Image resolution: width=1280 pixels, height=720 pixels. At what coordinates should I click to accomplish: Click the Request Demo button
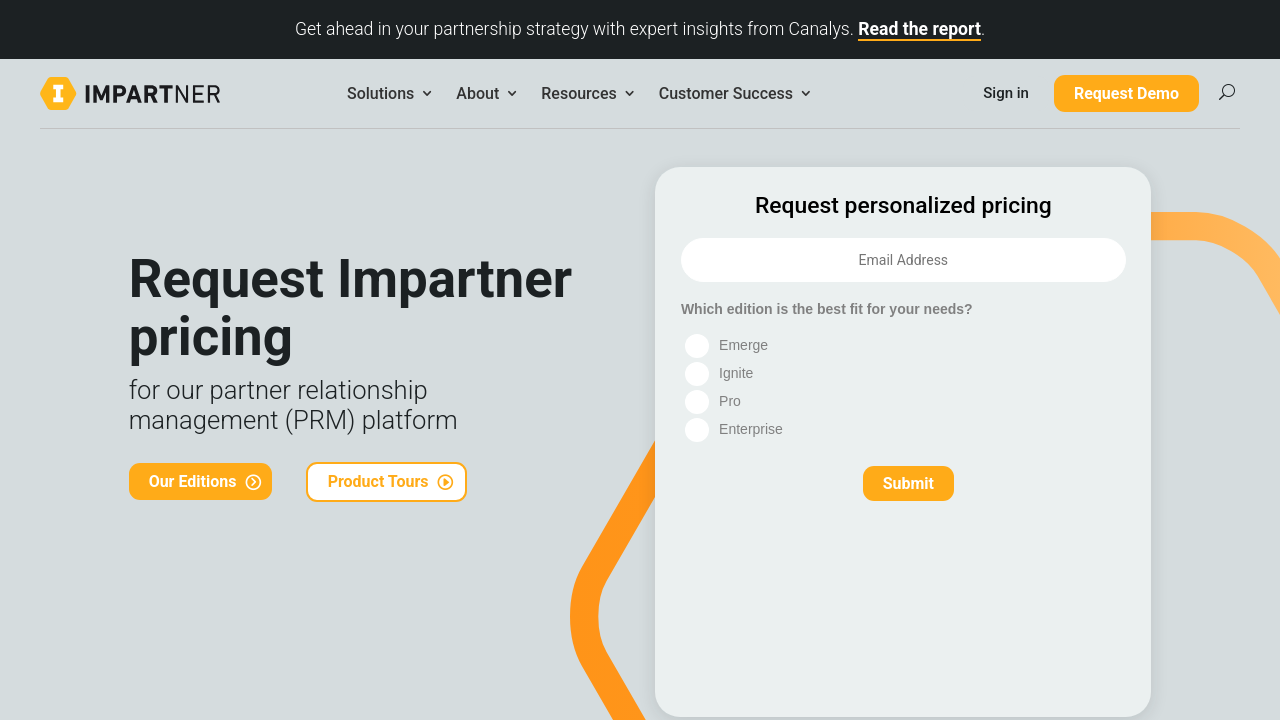[1126, 94]
